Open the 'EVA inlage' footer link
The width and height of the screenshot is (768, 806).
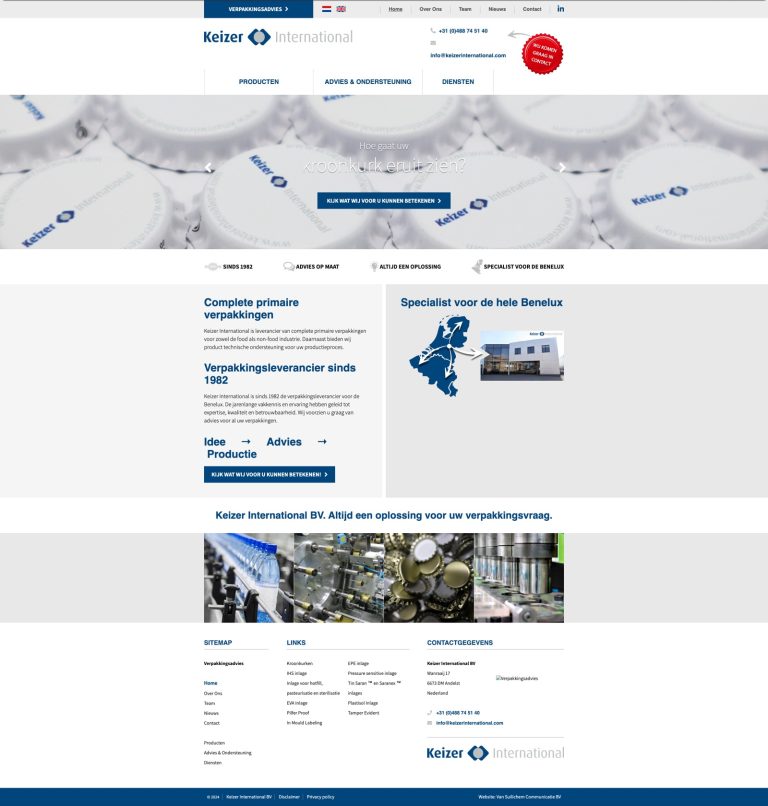(297, 703)
